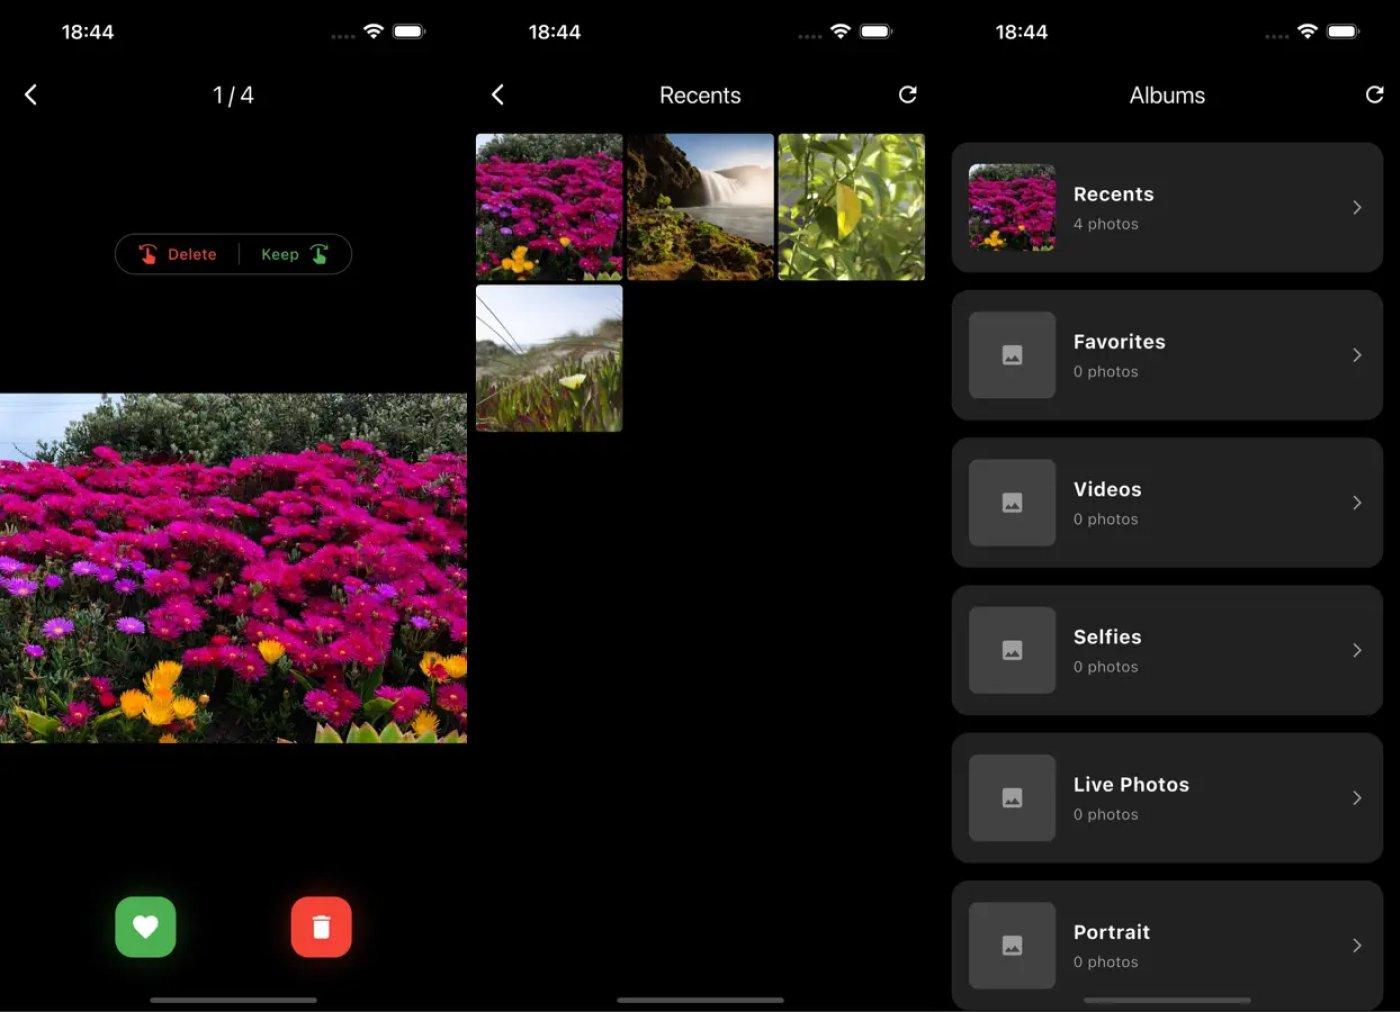Tap the red trash delete button
Viewport: 1400px width, 1012px height.
pyautogui.click(x=321, y=927)
